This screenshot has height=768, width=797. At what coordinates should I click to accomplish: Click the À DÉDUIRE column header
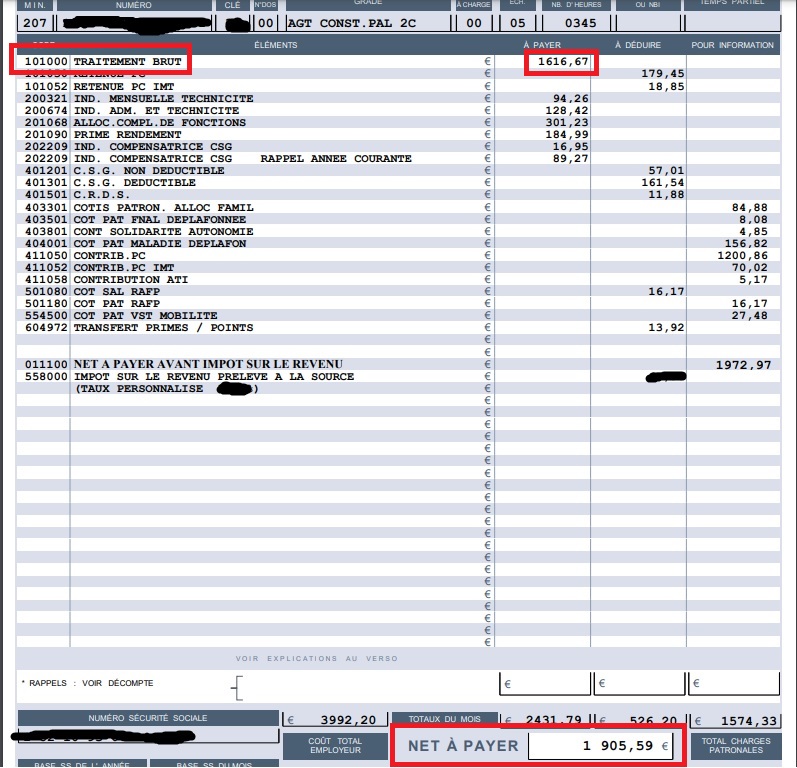pos(637,45)
